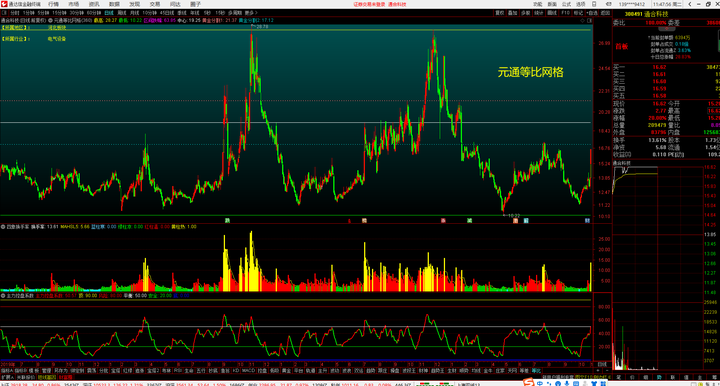Select the KD indicator tab
Screen dimensions: 720x386
pyautogui.click(x=236, y=370)
